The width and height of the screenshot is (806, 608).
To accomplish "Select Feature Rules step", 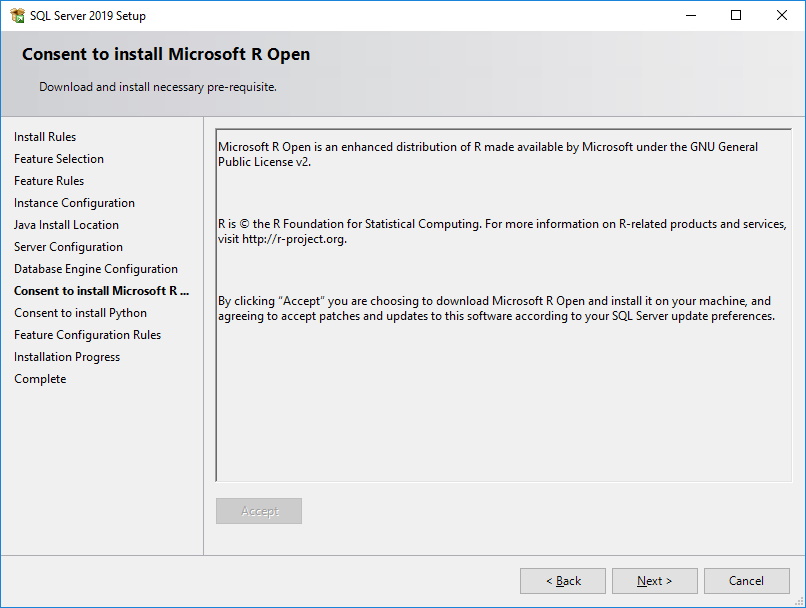I will [x=49, y=181].
